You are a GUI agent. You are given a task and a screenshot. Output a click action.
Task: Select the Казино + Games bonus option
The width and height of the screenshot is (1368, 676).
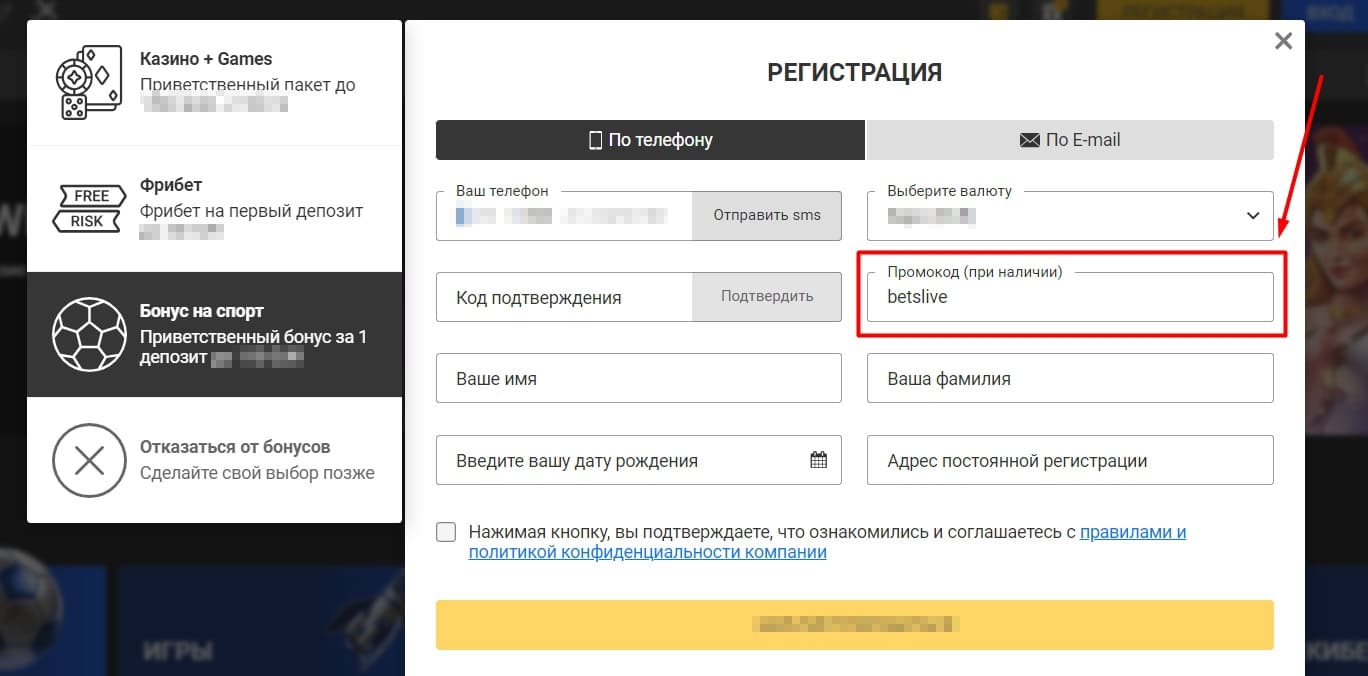tap(214, 83)
